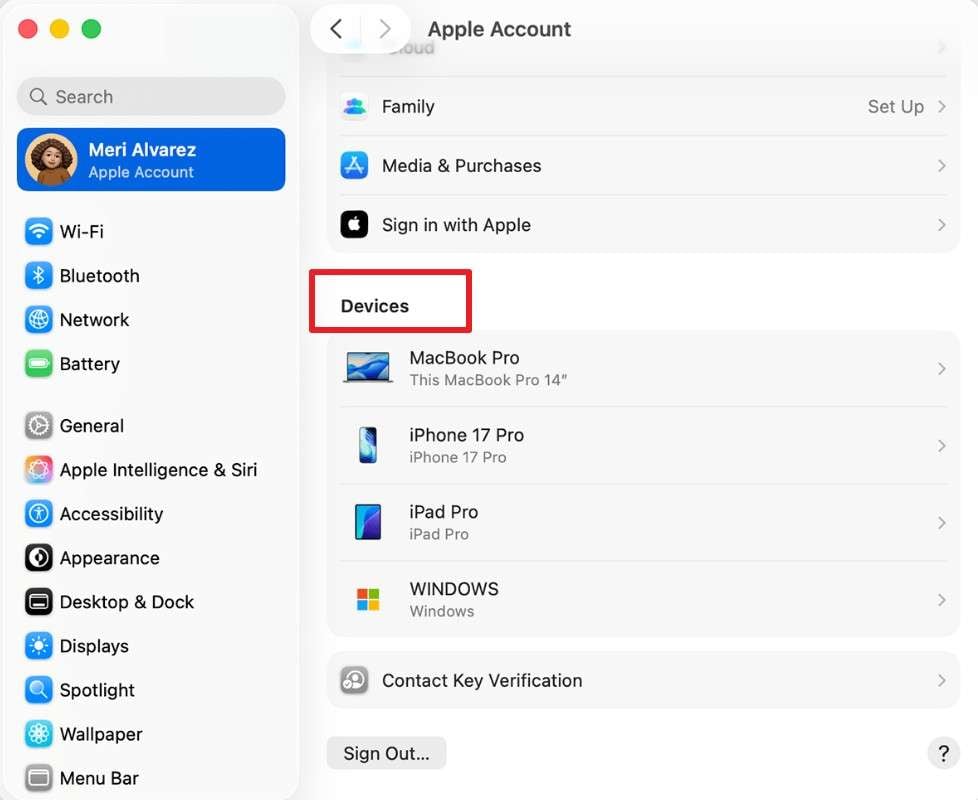
Task: Go forward with the right arrow
Action: click(385, 29)
